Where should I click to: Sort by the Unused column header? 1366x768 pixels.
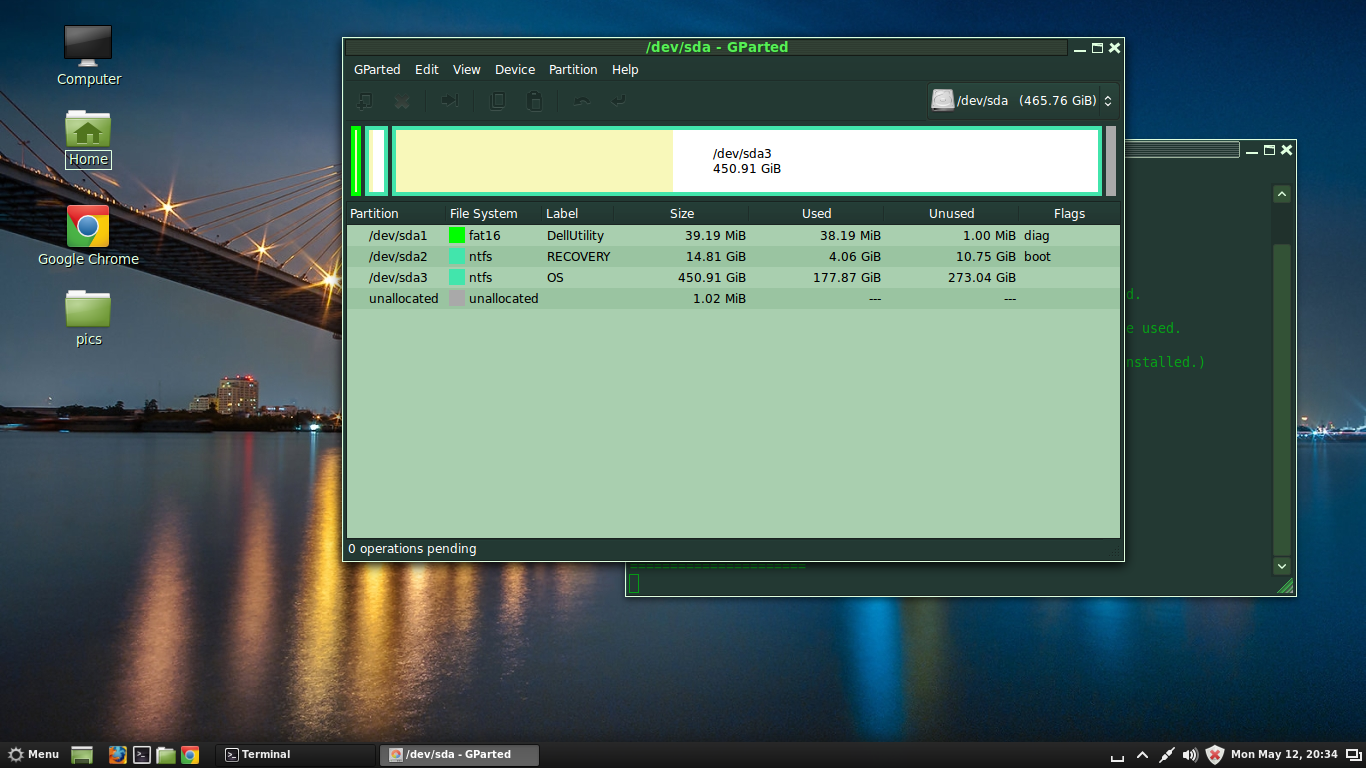pyautogui.click(x=951, y=214)
